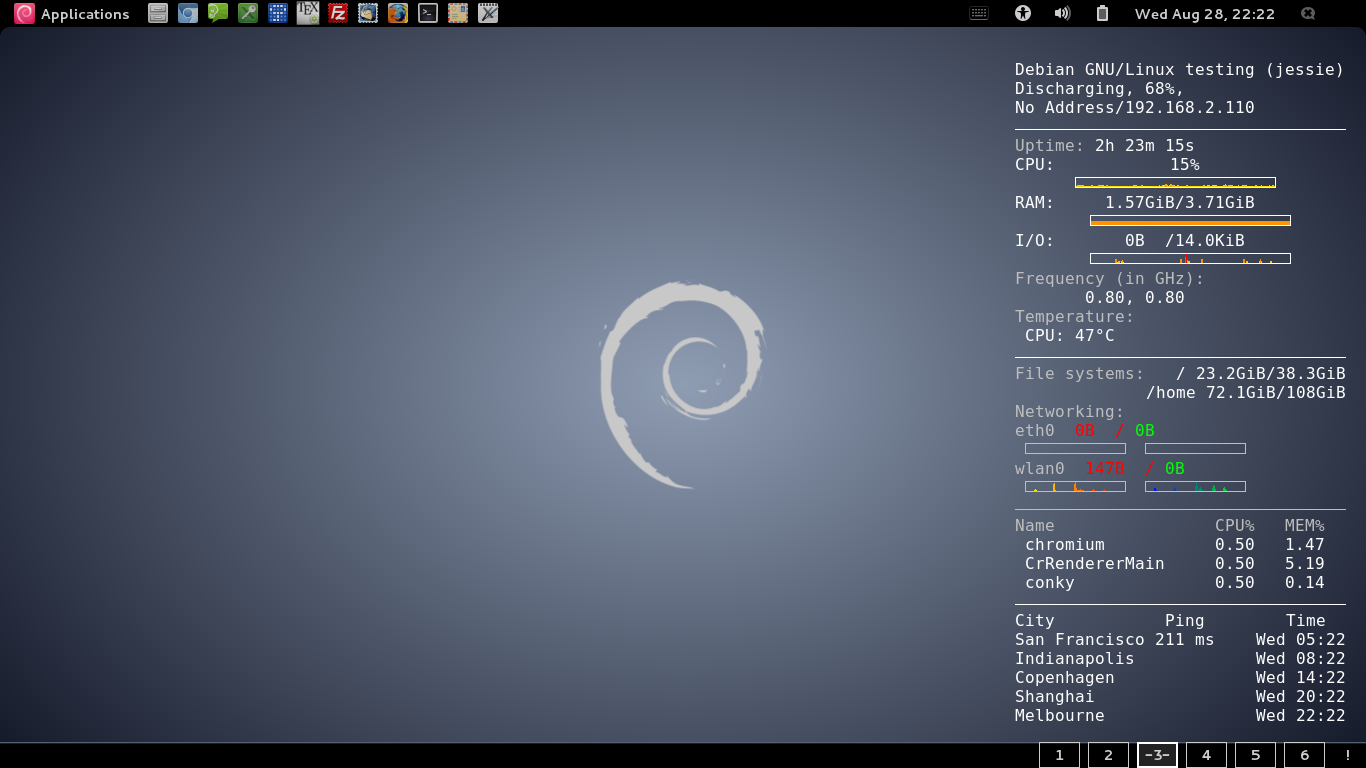Click the RAM usage bar
This screenshot has height=768, width=1366.
(1190, 220)
